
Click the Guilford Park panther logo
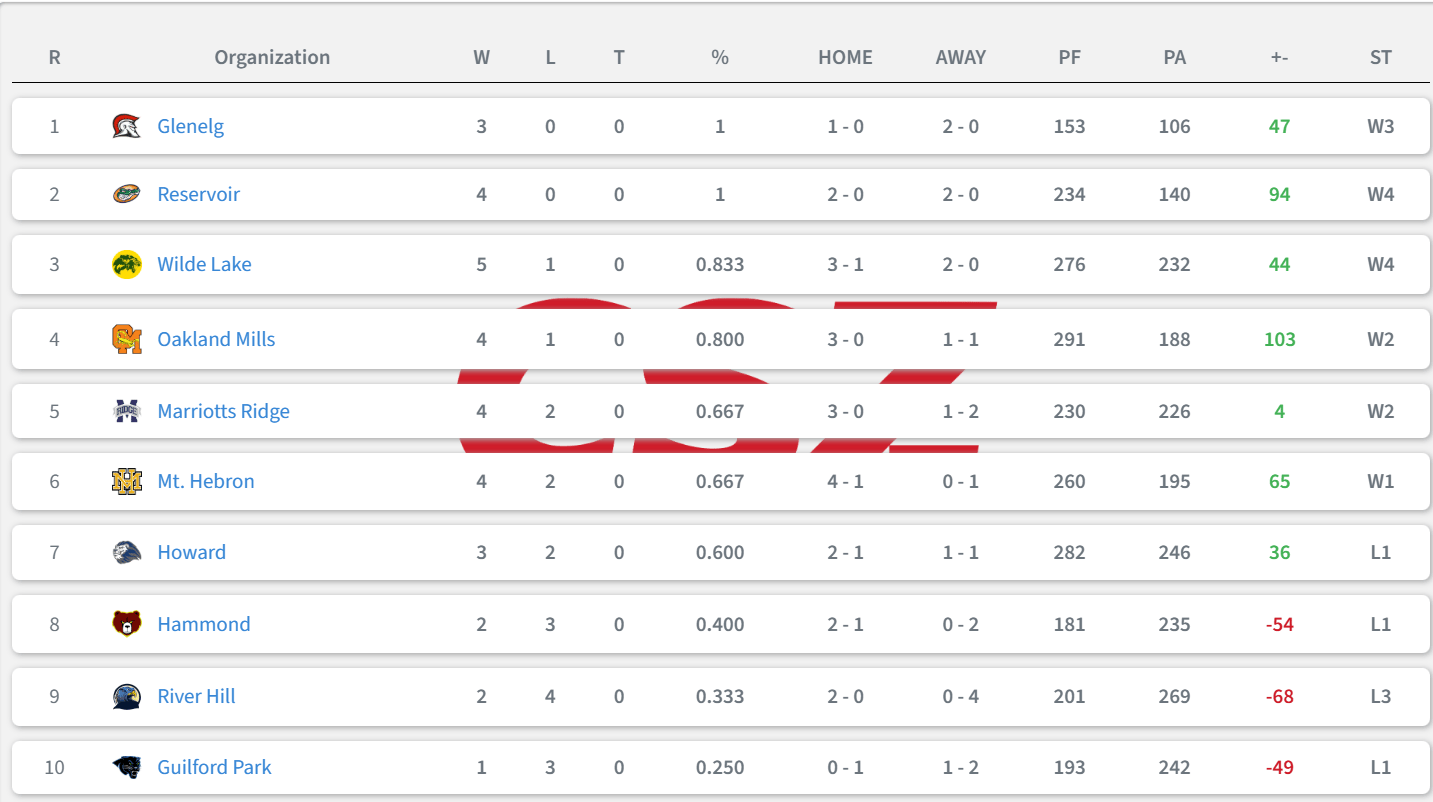pyautogui.click(x=126, y=768)
